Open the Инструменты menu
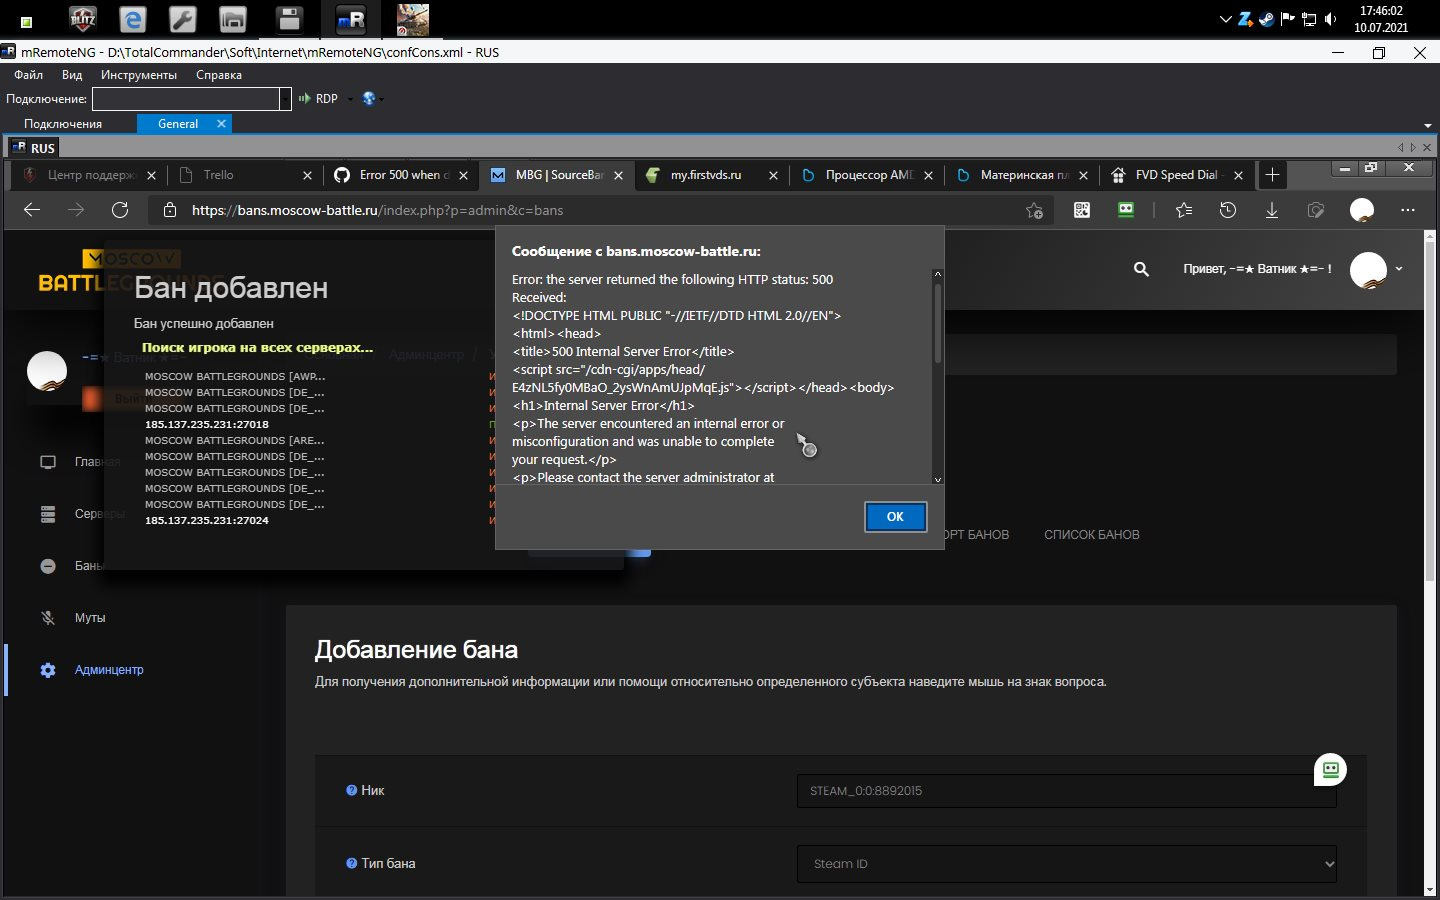This screenshot has width=1440, height=900. pos(139,75)
